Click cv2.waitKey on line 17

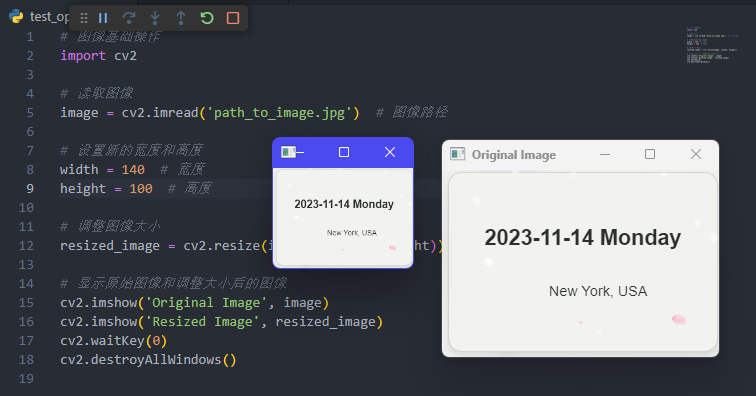tap(102, 341)
